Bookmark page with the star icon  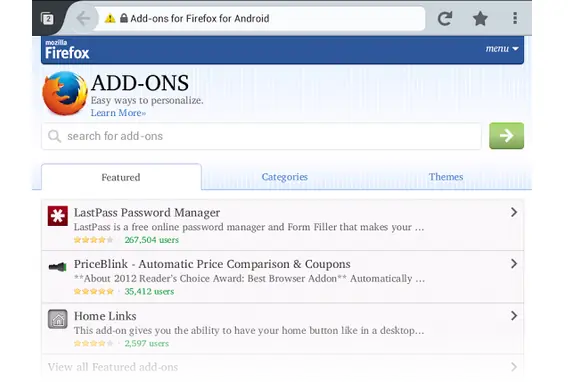(x=480, y=18)
